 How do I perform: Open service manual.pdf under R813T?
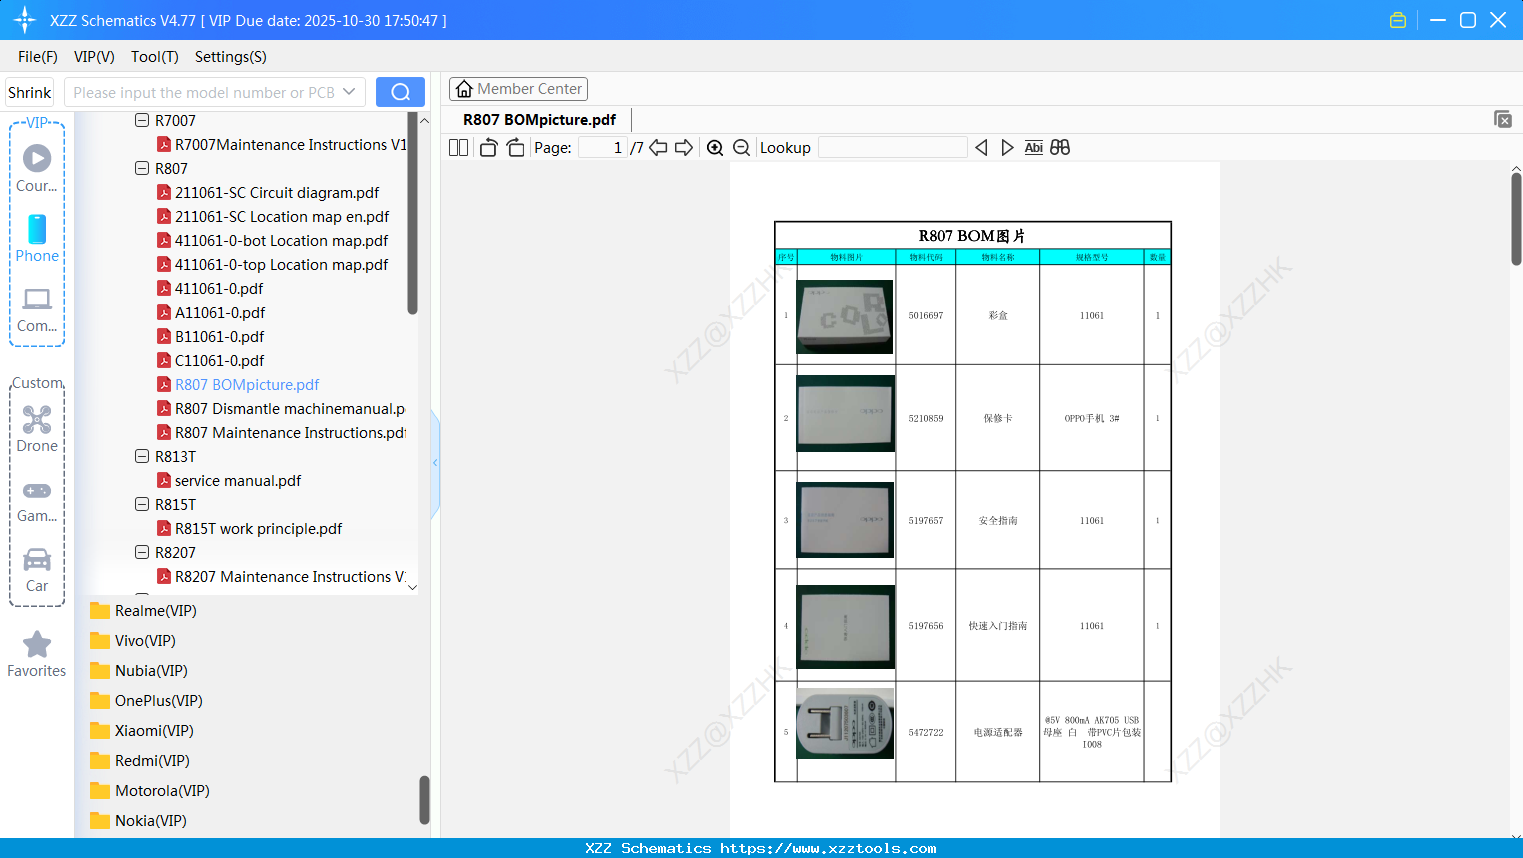coord(238,480)
